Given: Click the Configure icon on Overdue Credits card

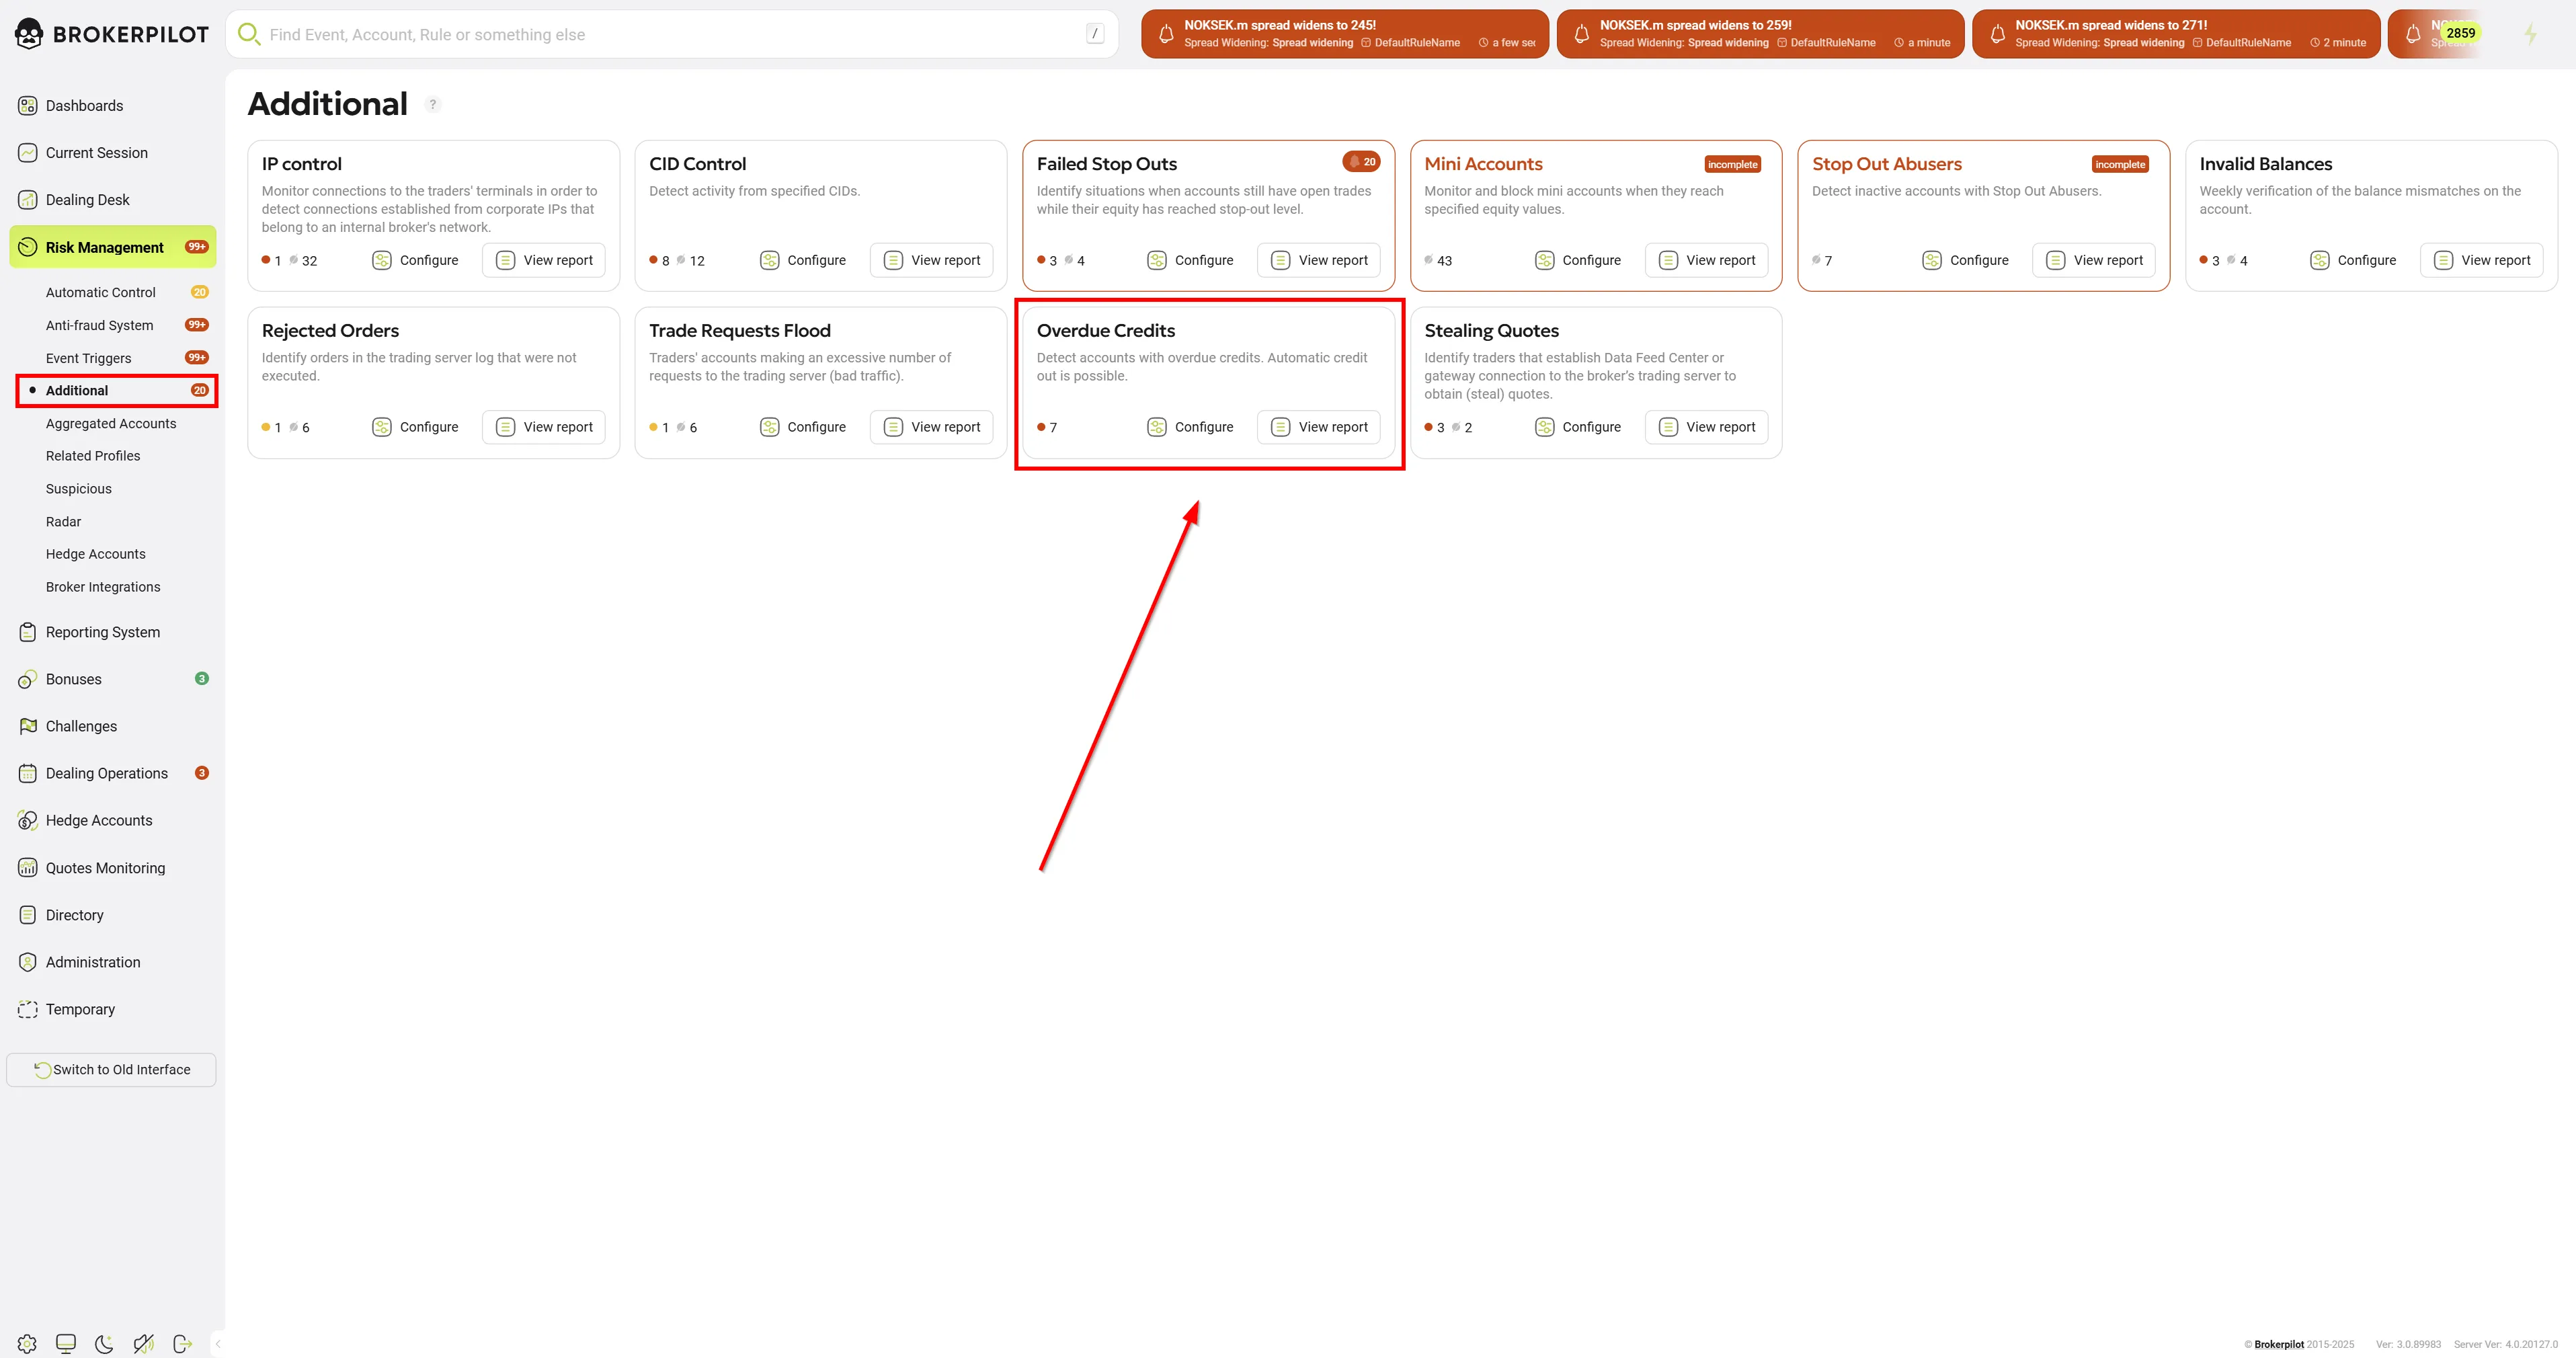Looking at the screenshot, I should click(x=1157, y=427).
